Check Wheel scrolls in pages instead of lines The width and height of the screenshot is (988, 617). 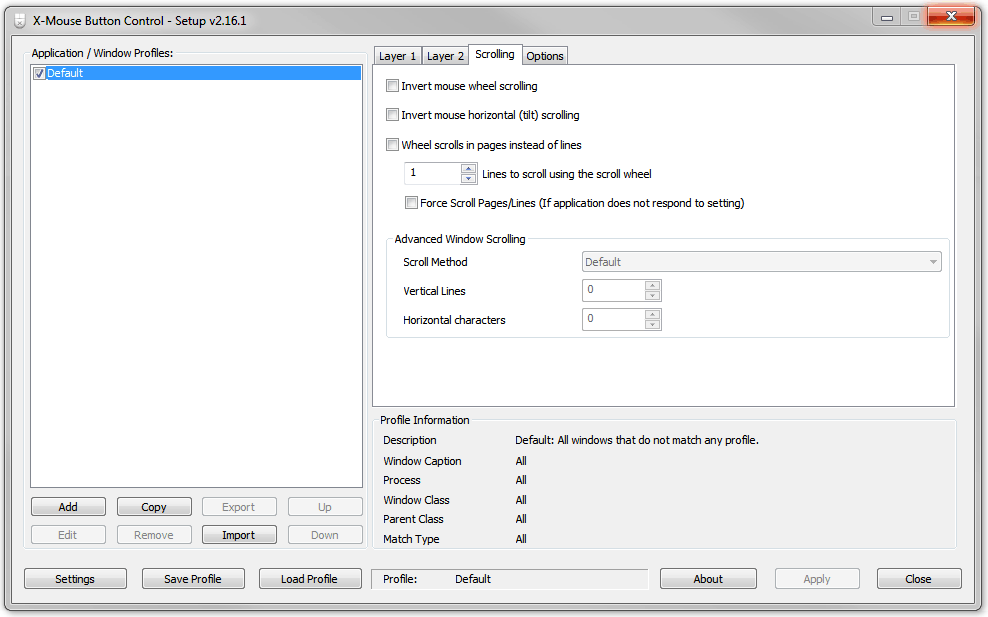pyautogui.click(x=393, y=145)
